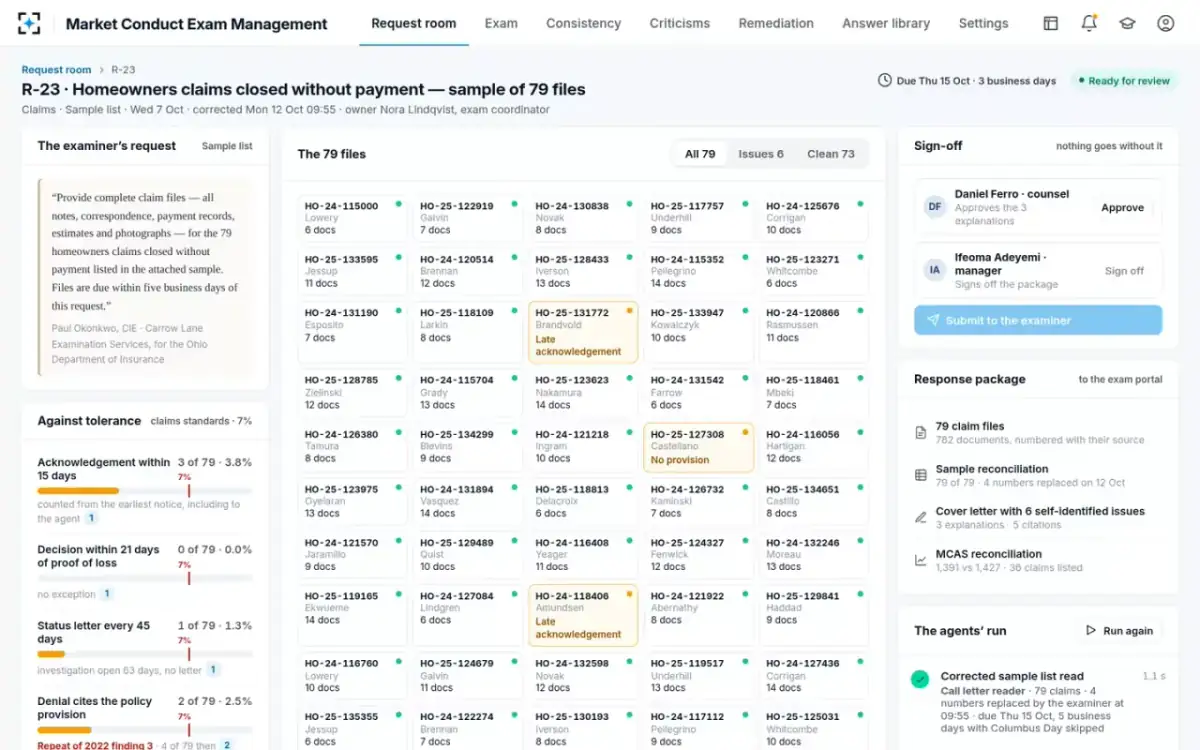Open the MCAS reconciliation package item

(1038, 560)
